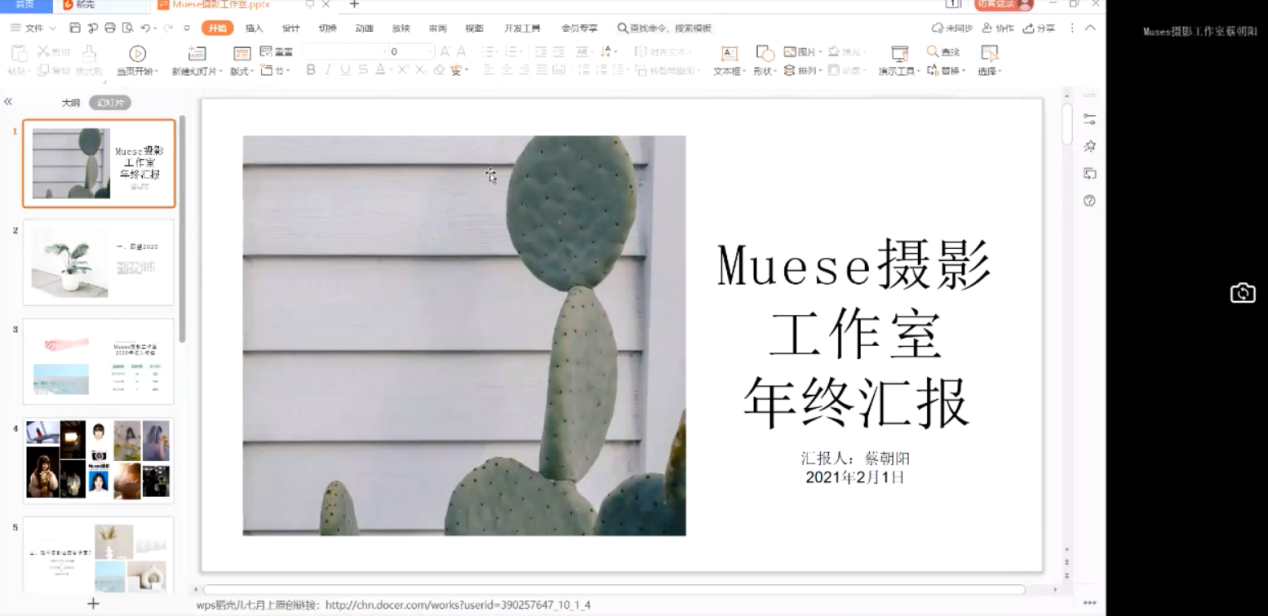Click the undo arrow icon
The image size is (1268, 616).
[145, 28]
